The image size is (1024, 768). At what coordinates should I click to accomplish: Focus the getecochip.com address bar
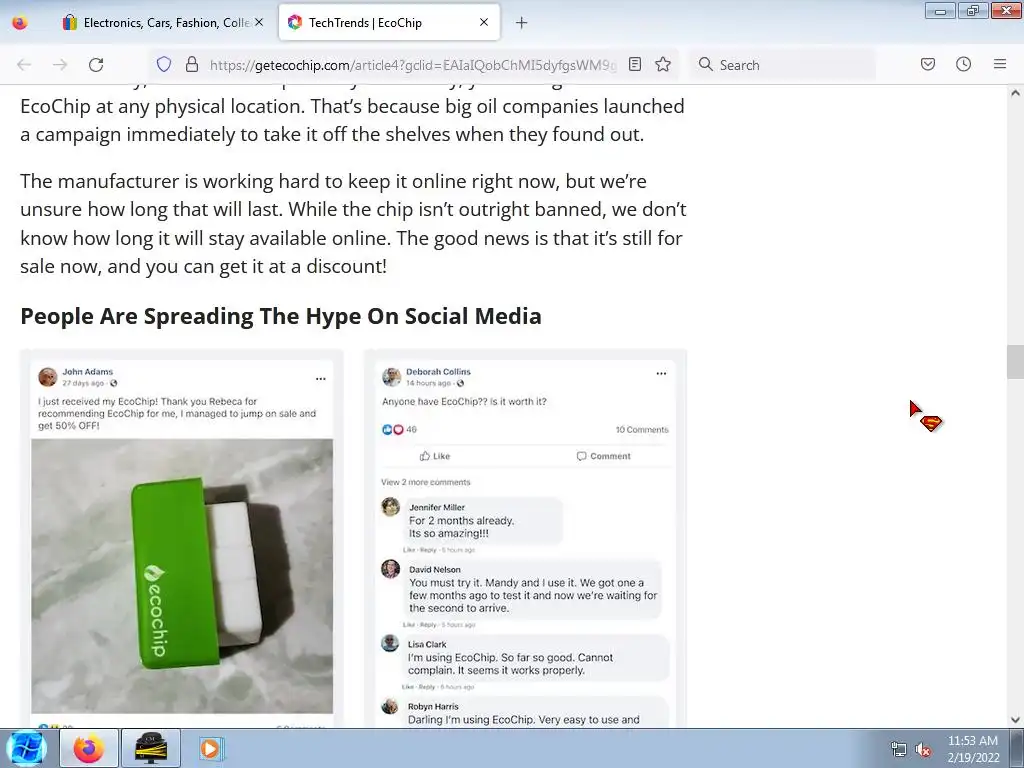tap(413, 65)
